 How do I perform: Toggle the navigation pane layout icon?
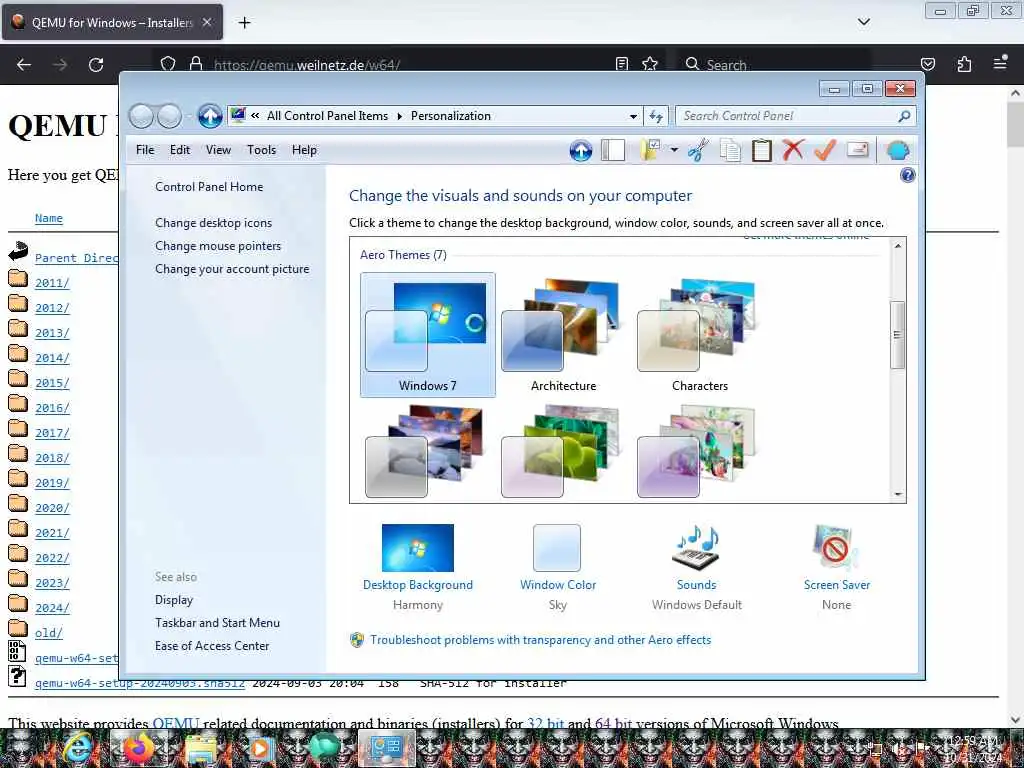coord(613,150)
